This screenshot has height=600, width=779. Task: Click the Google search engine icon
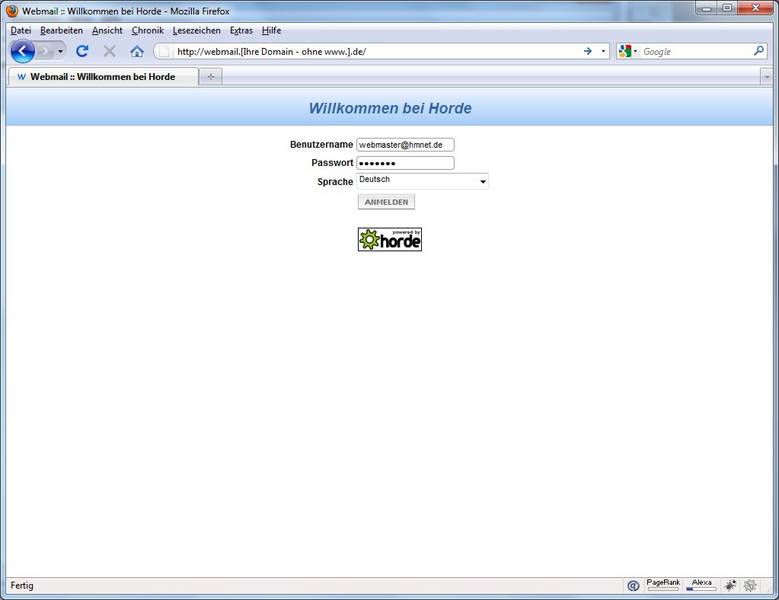click(624, 51)
